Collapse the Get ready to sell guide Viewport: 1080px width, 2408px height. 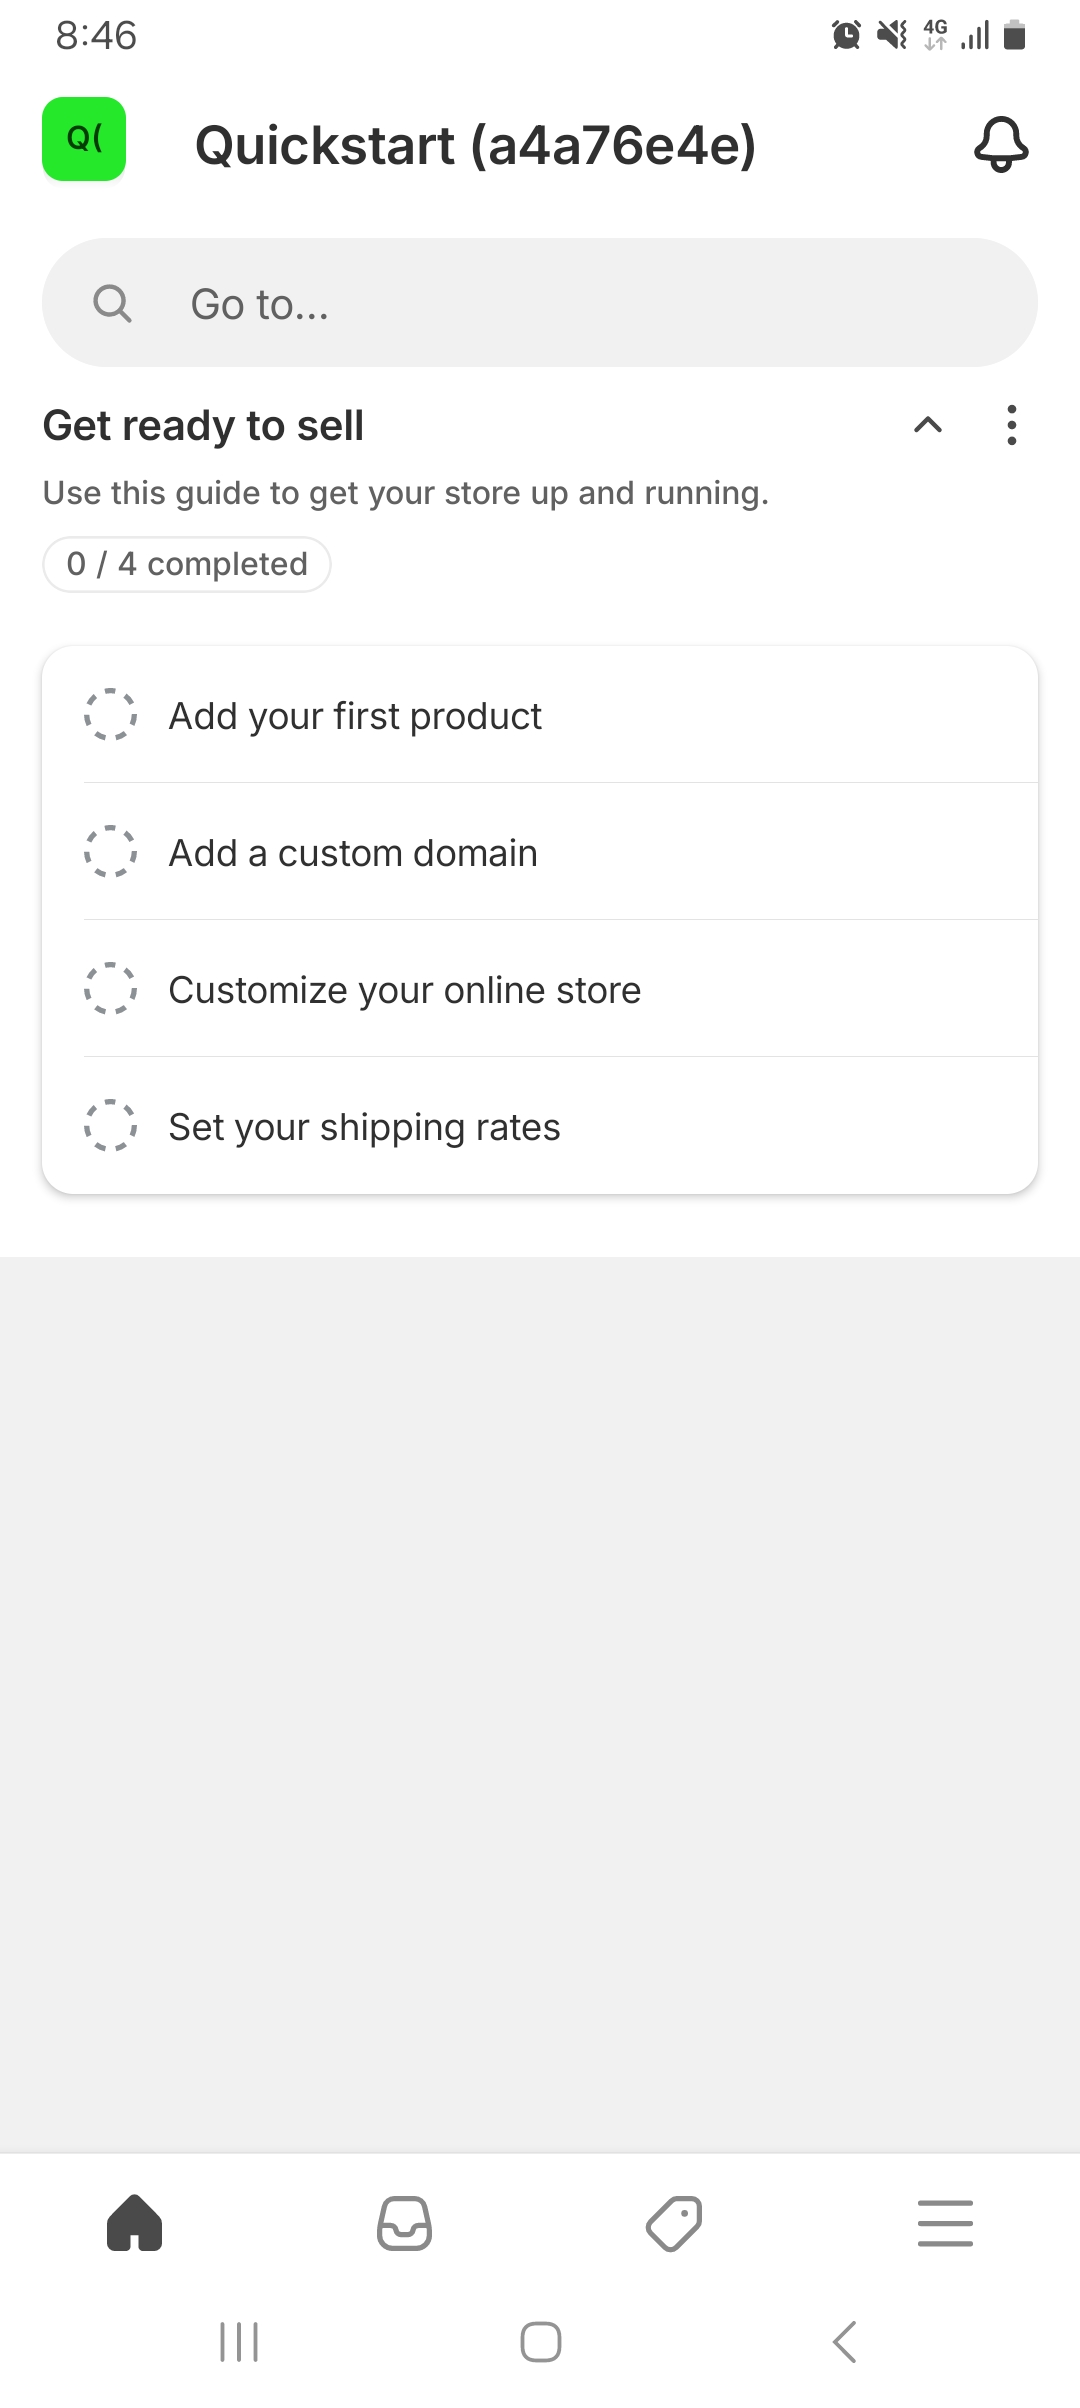click(x=928, y=425)
